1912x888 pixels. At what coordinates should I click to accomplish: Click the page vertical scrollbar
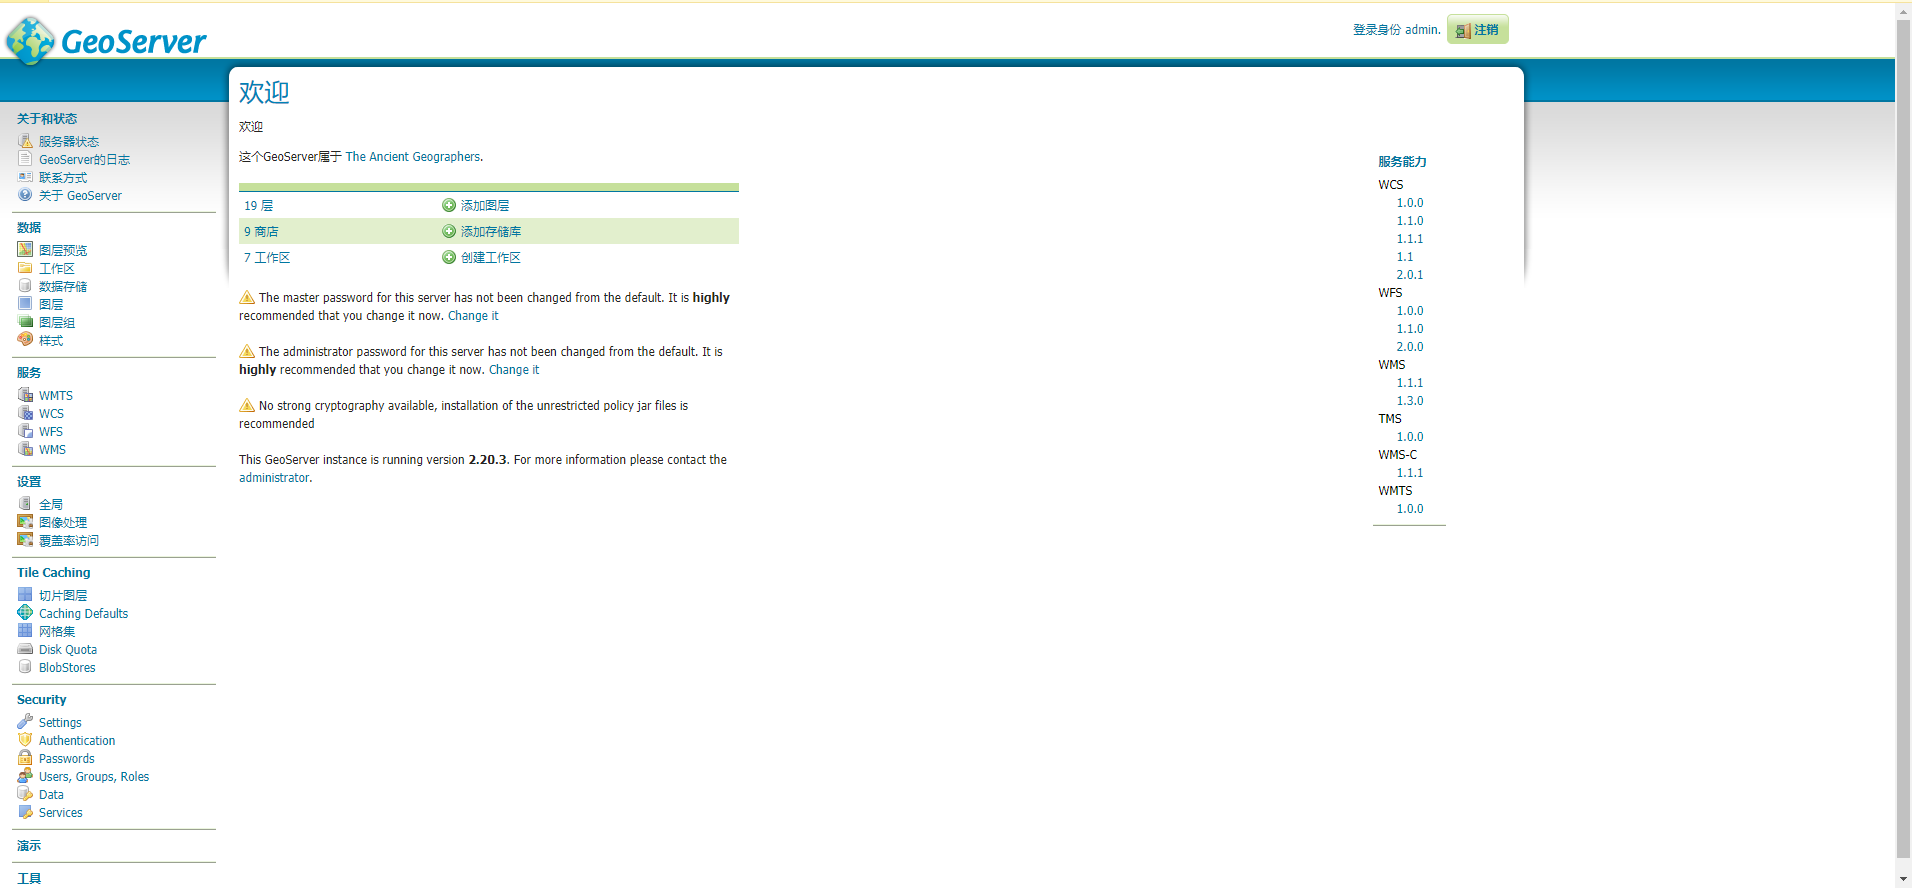click(1903, 440)
